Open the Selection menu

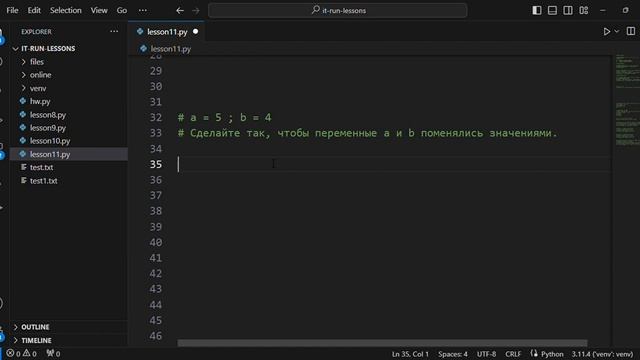65,10
